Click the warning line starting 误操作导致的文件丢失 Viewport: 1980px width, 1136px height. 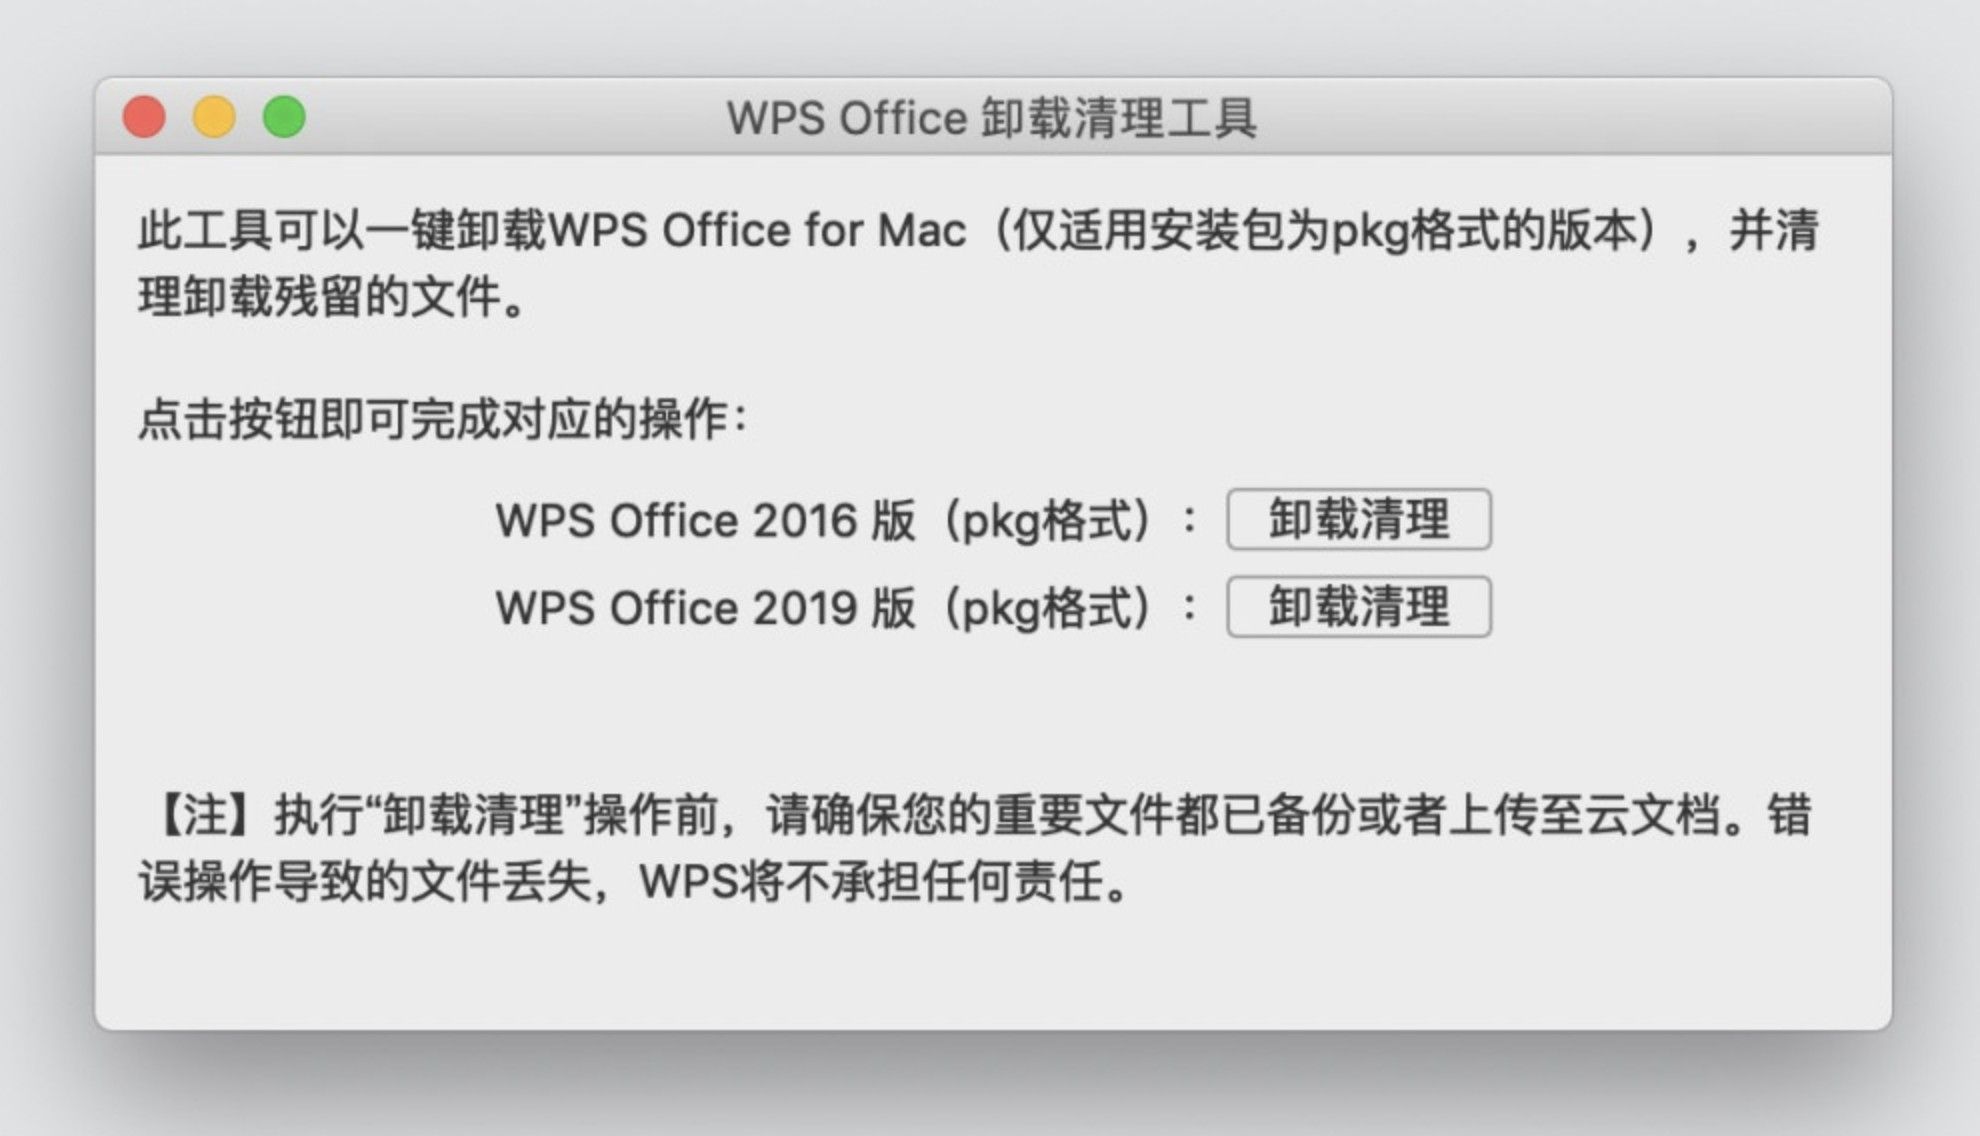tap(636, 882)
